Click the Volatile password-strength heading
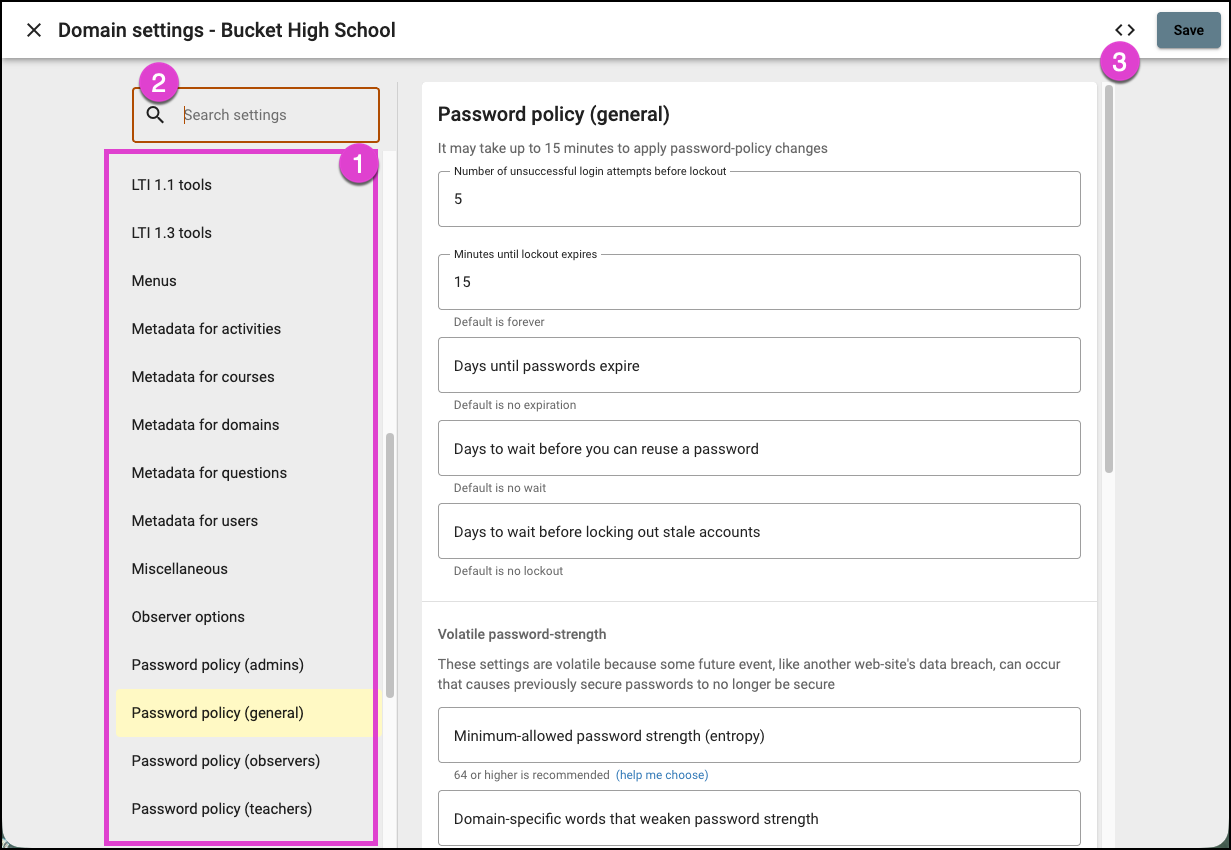The width and height of the screenshot is (1231, 850). (x=522, y=634)
